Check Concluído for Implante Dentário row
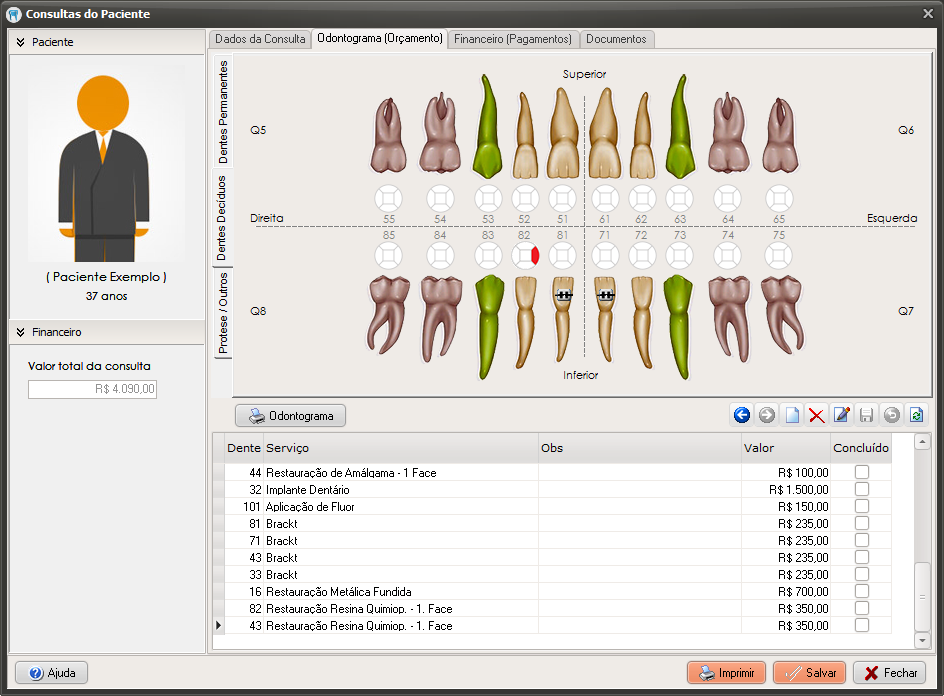 click(x=861, y=490)
